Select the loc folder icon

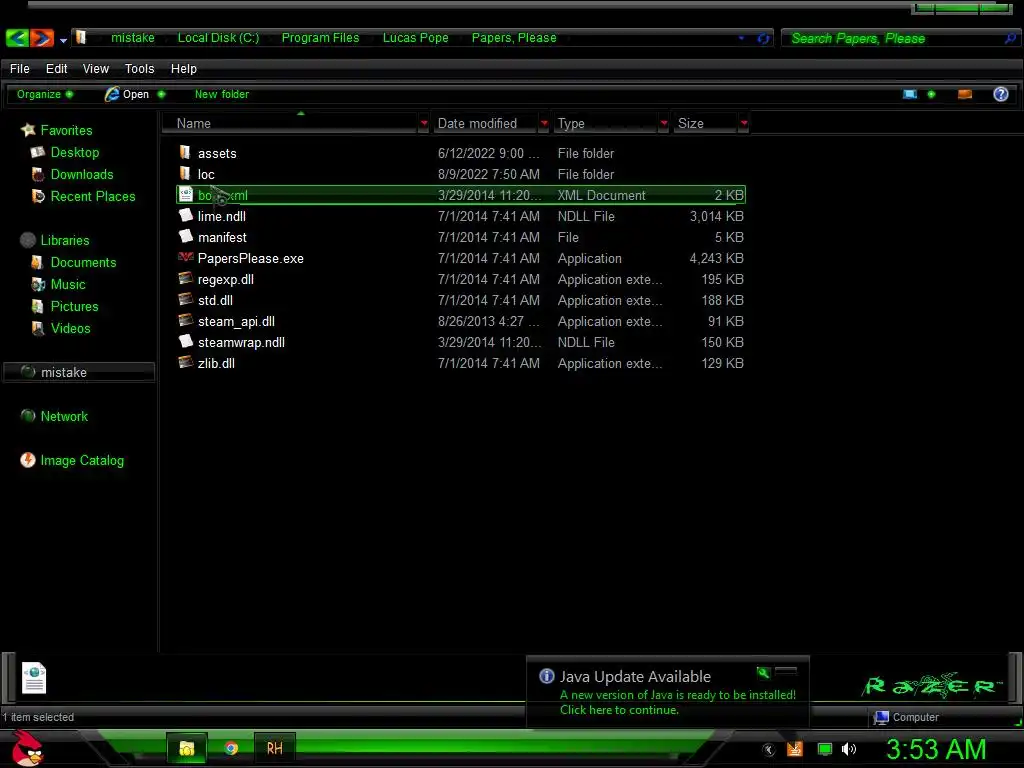tap(185, 173)
